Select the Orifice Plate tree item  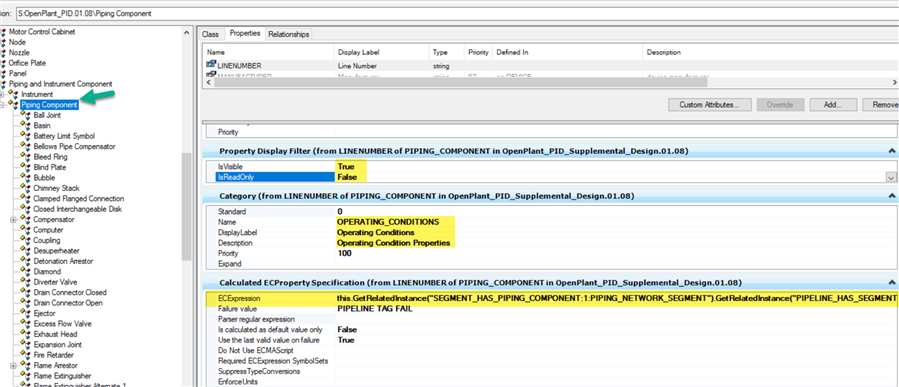pos(27,63)
